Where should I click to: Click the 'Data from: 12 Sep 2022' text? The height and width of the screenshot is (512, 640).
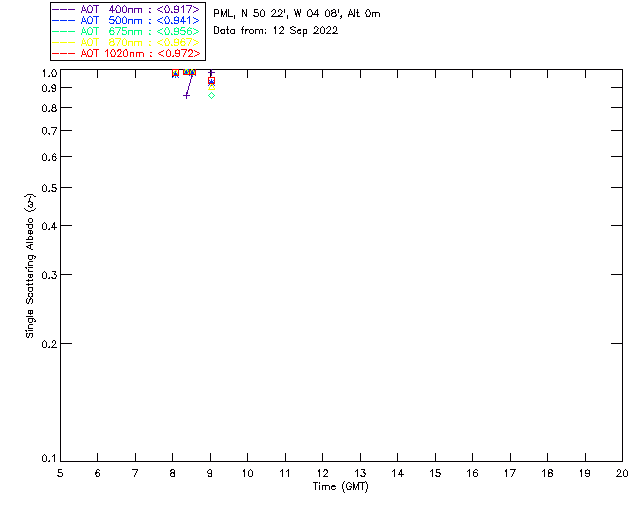click(x=276, y=31)
